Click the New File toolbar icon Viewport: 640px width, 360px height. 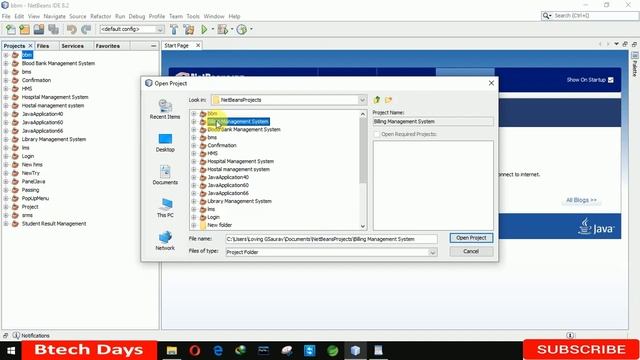tap(11, 29)
